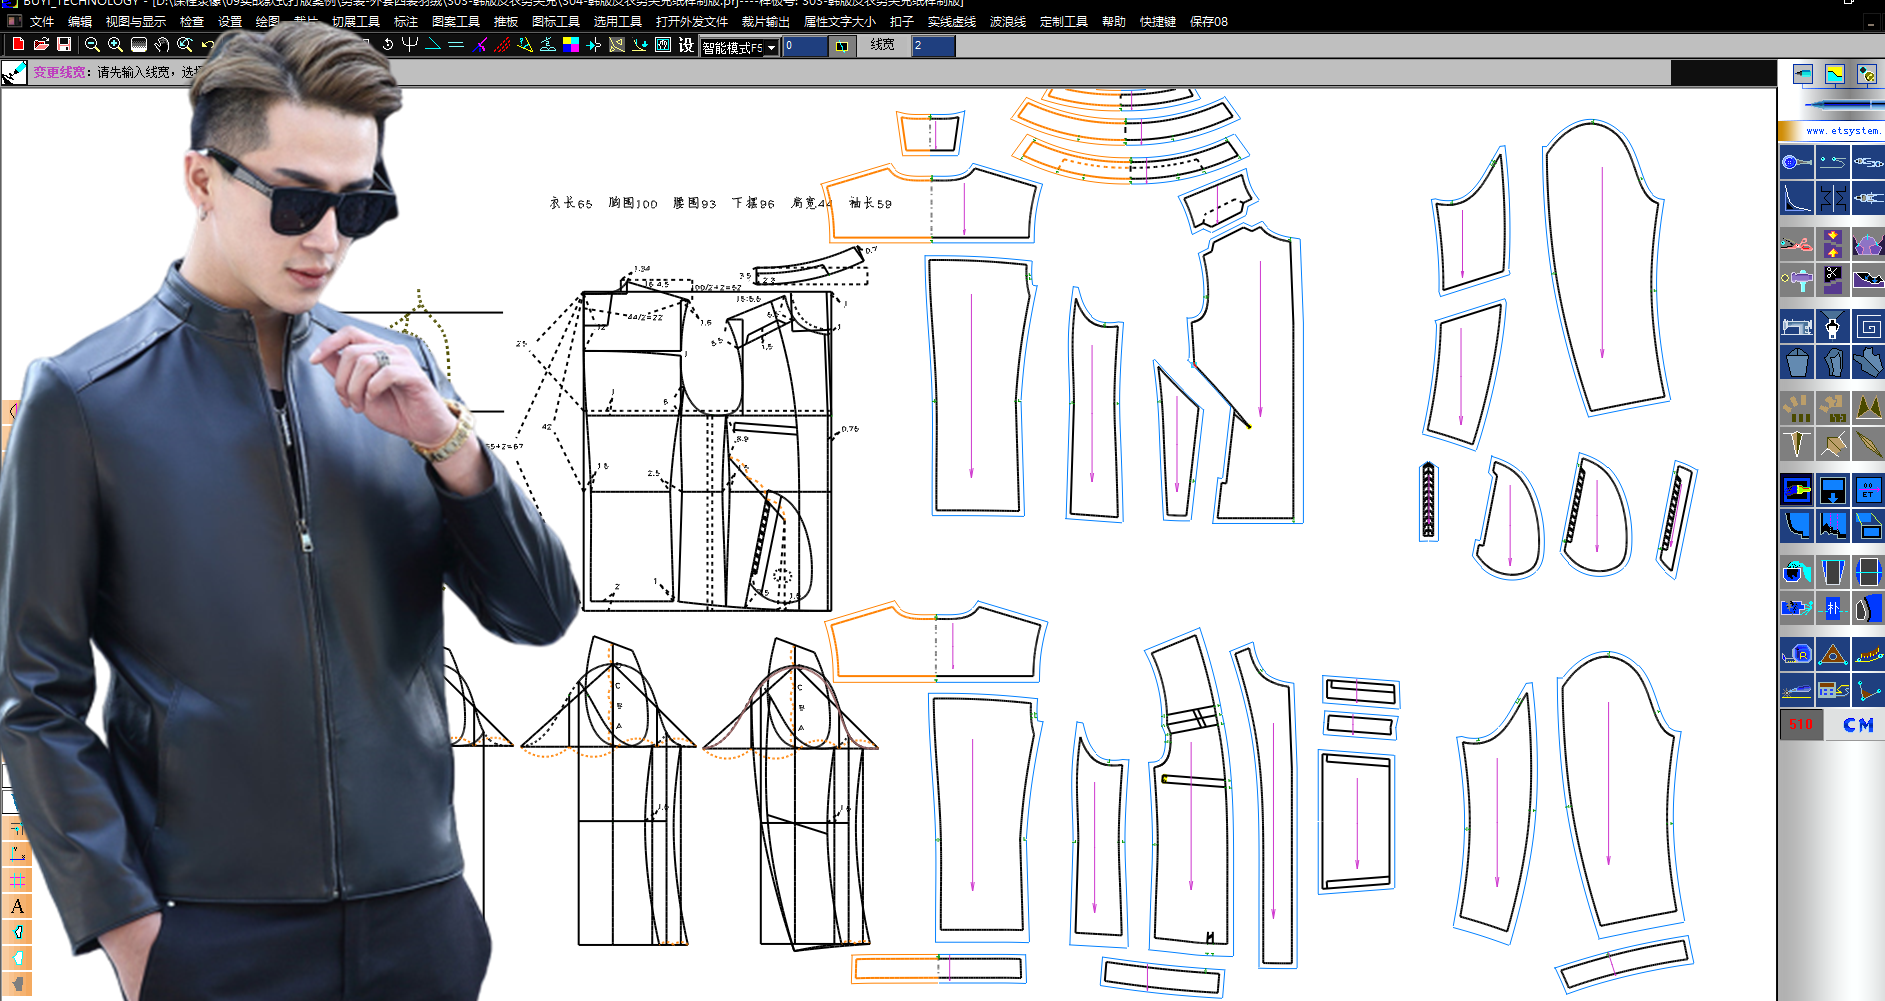Viewport: 1885px width, 1001px height.
Task: Click the 设 settings icon
Action: coord(686,44)
